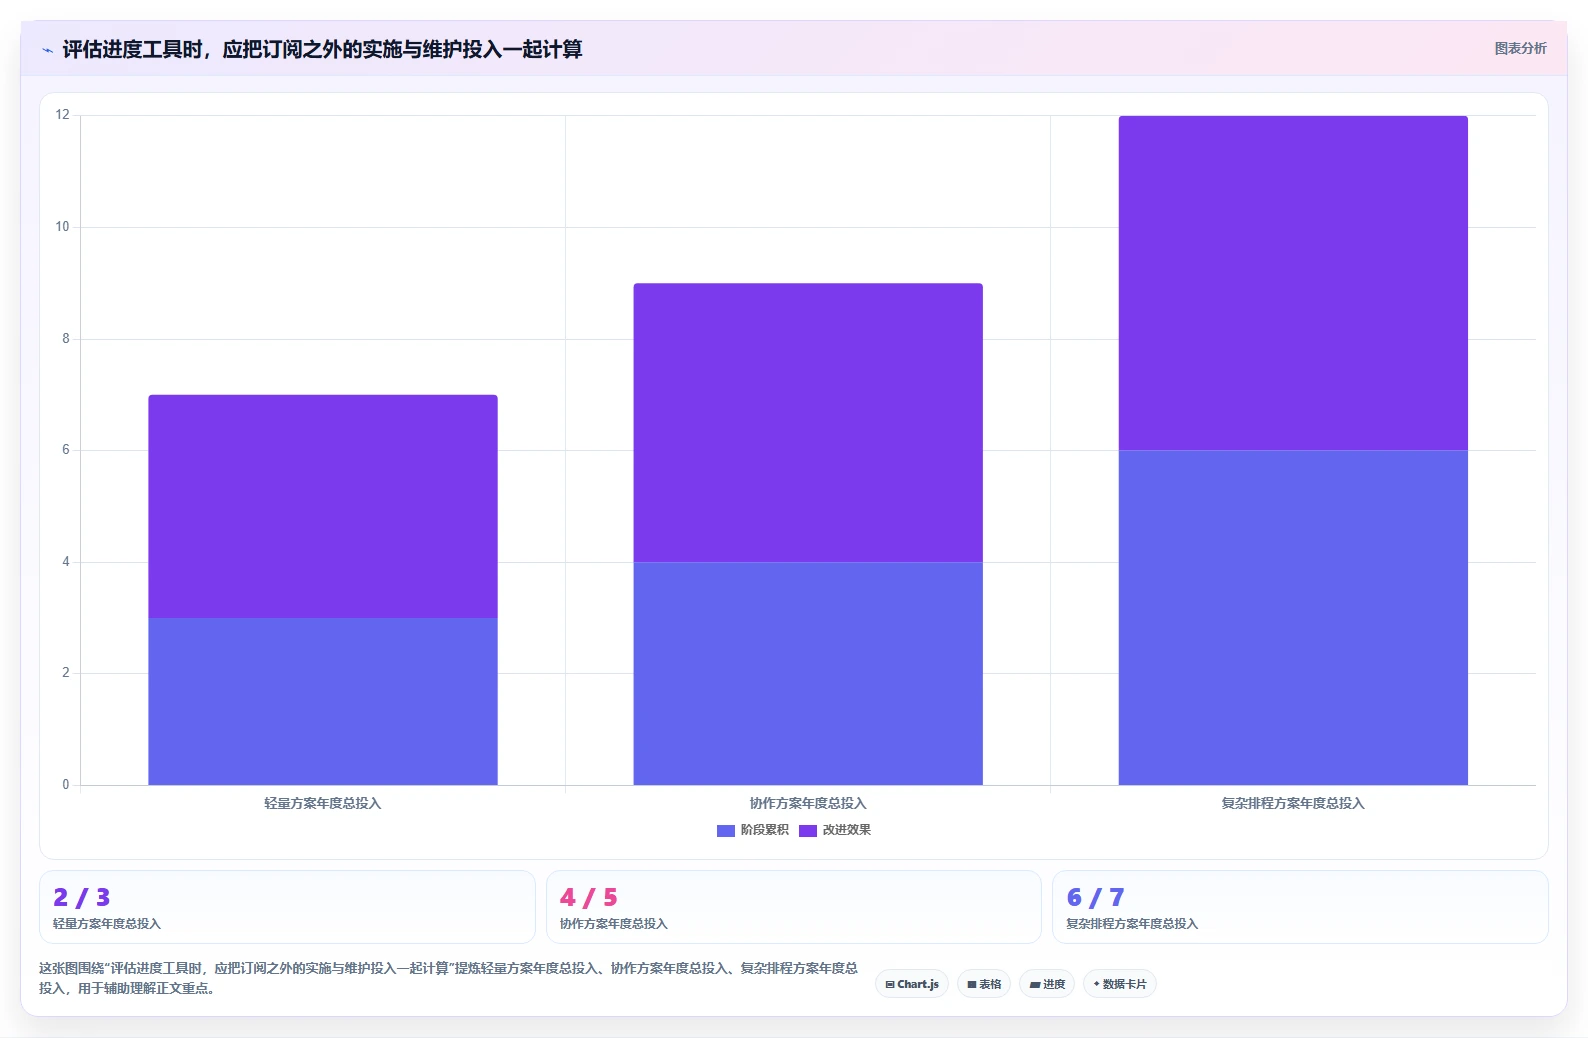
Task: Click the 复杂排程方案年度总投入 axis label
Action: pyautogui.click(x=1293, y=803)
